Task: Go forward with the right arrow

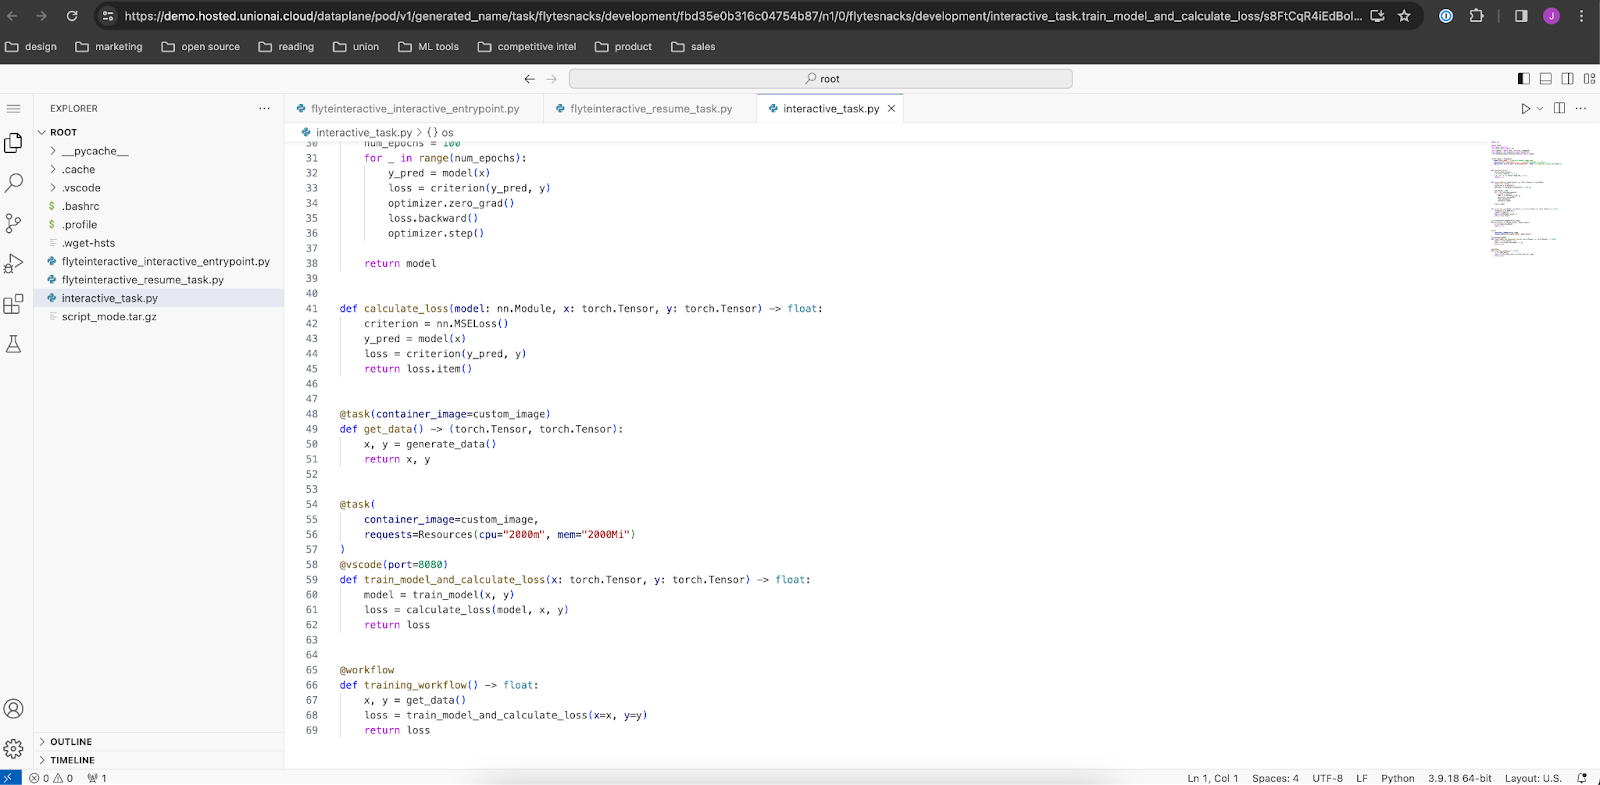Action: coord(551,79)
